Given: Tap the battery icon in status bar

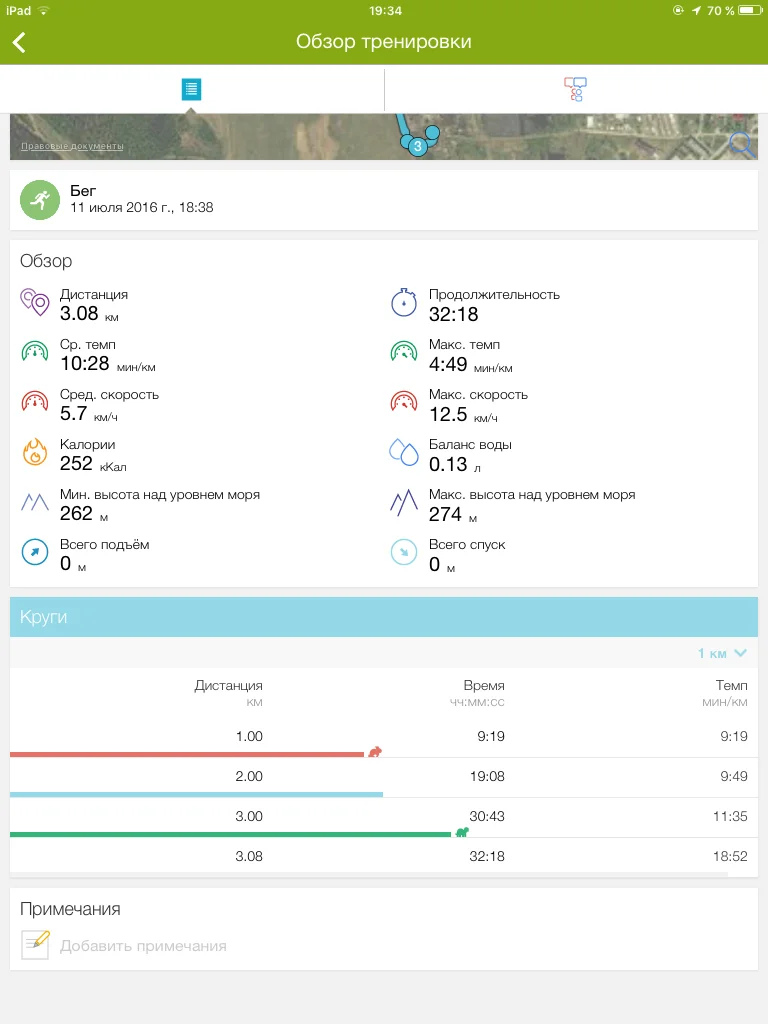Looking at the screenshot, I should tap(750, 10).
